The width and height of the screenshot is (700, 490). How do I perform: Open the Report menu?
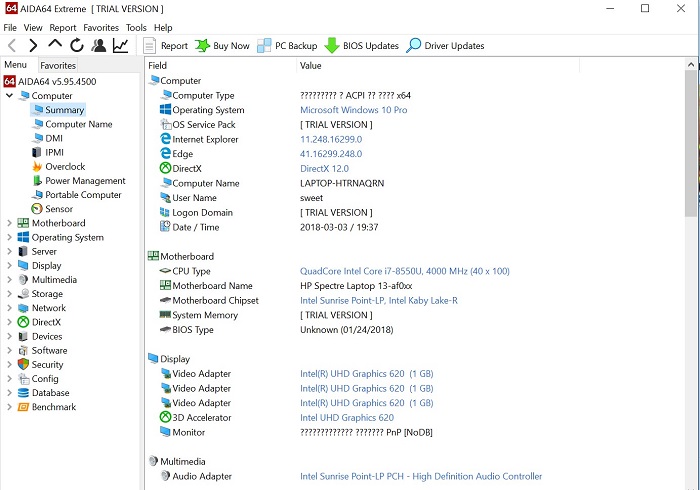[63, 28]
